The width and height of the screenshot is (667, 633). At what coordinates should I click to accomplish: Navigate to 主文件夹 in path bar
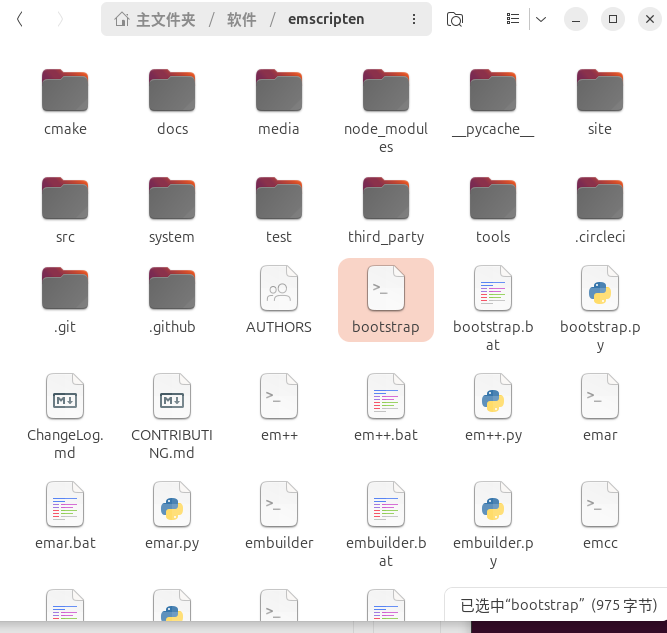[155, 20]
